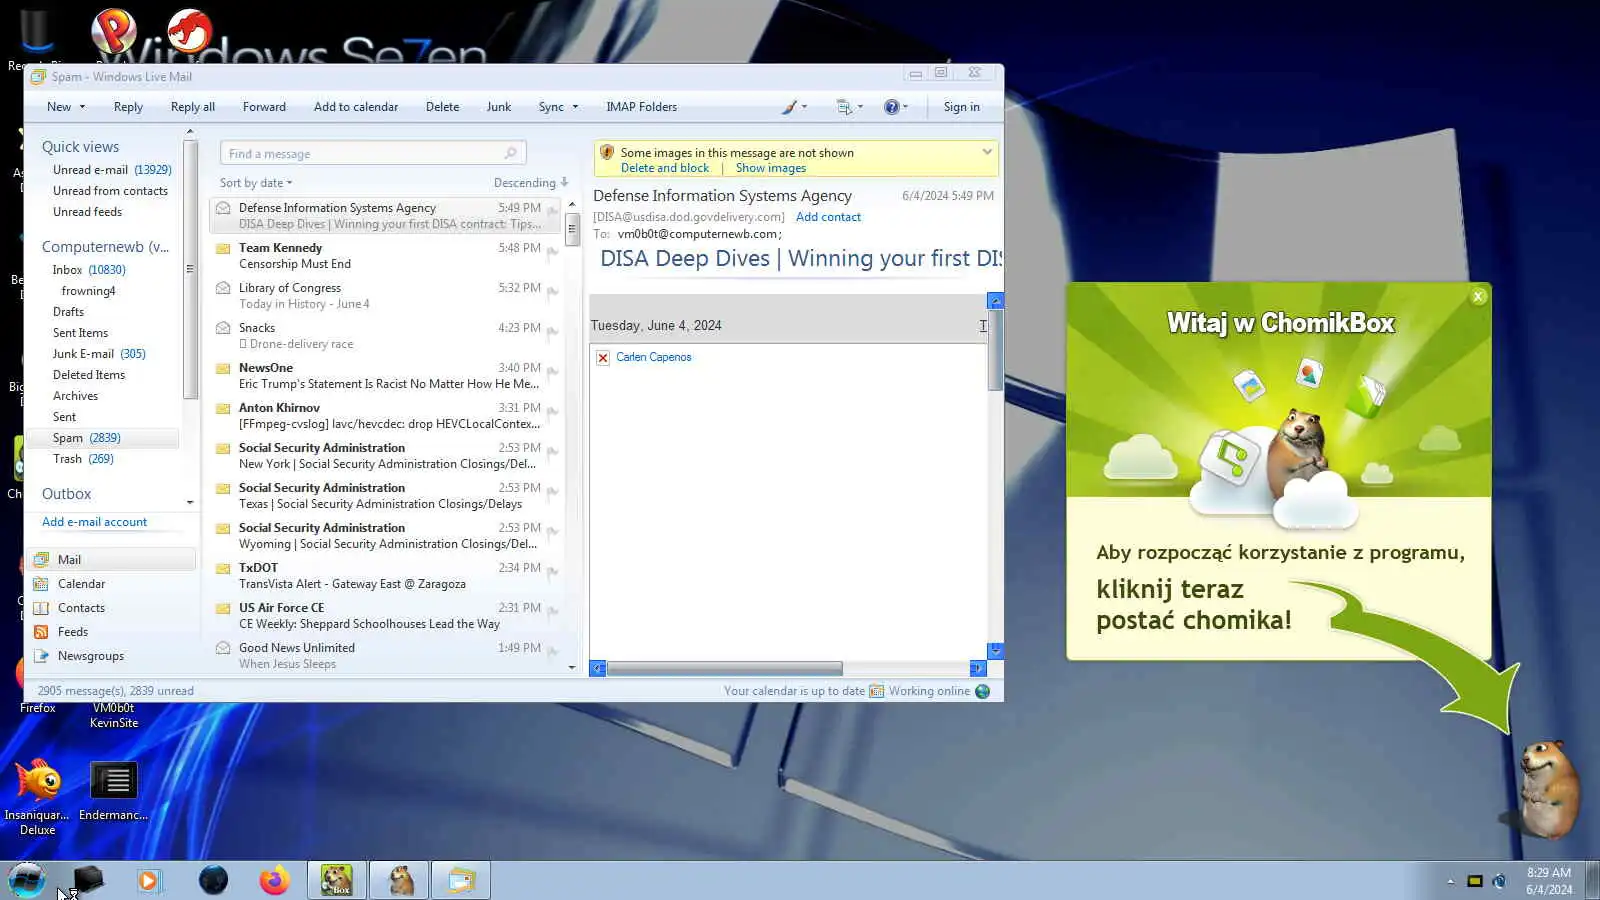Show hidden system tray icons
The width and height of the screenshot is (1600, 900).
tap(1450, 881)
